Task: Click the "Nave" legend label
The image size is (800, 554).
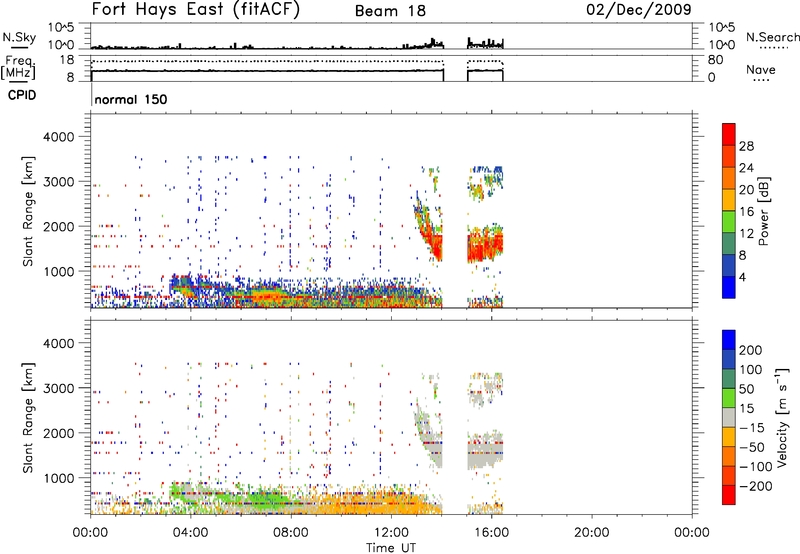Action: (x=761, y=70)
